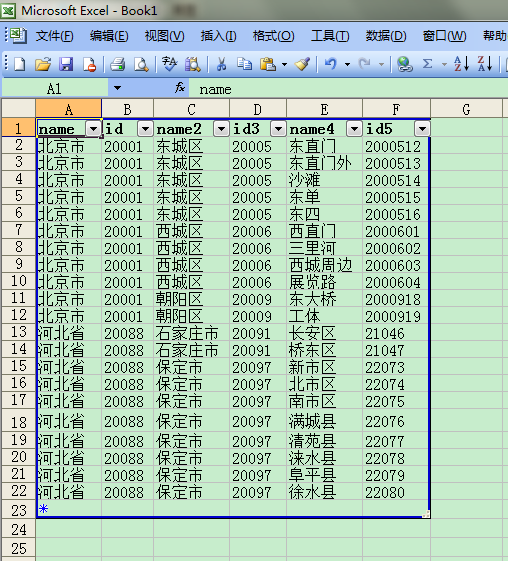The image size is (508, 561).
Task: Click the Research binoculars icon
Action: point(193,64)
